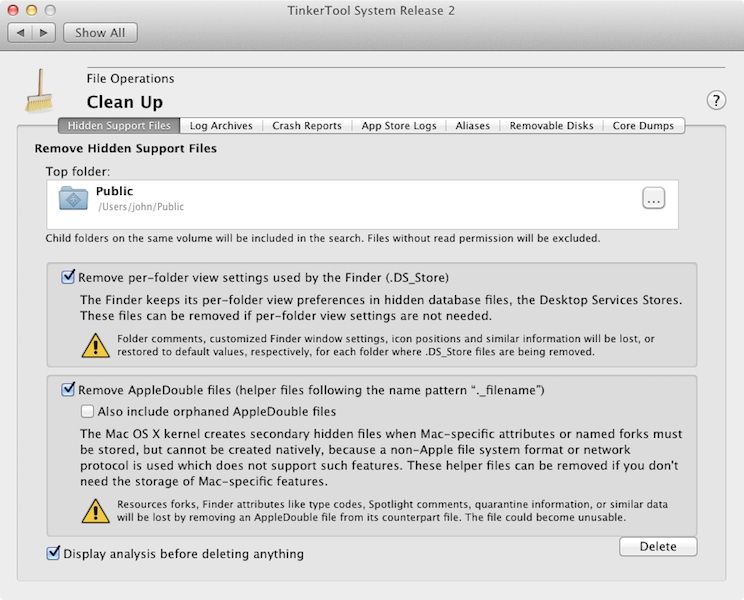Open the App Store Logs tab

pos(399,126)
